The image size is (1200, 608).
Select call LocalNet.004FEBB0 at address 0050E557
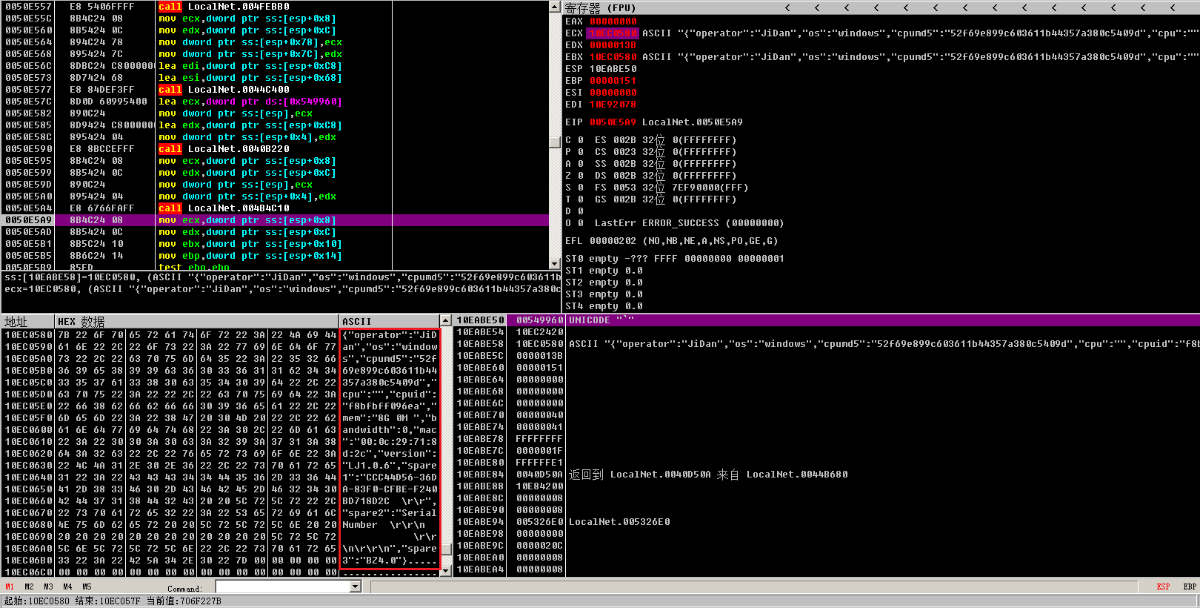pos(275,7)
